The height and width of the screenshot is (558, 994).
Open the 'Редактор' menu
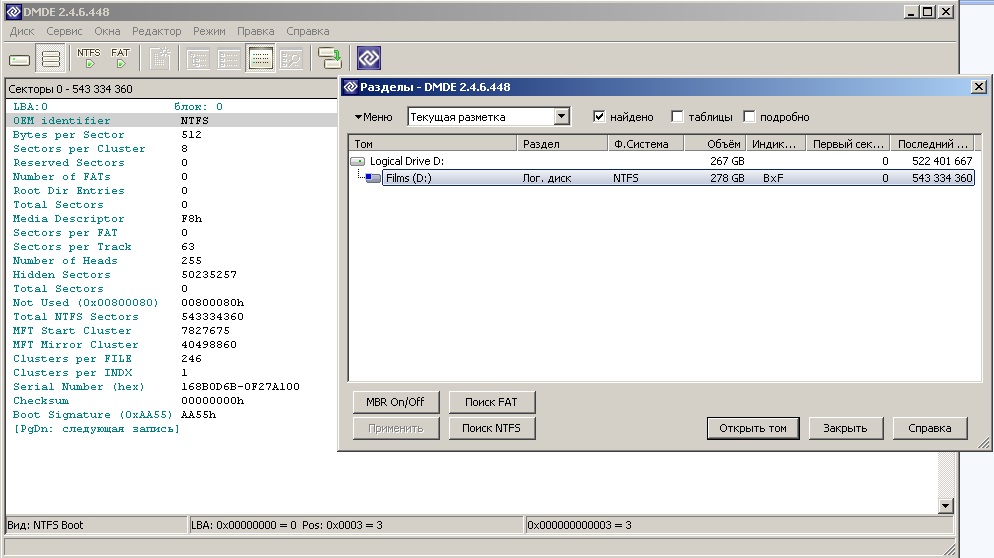pos(157,31)
